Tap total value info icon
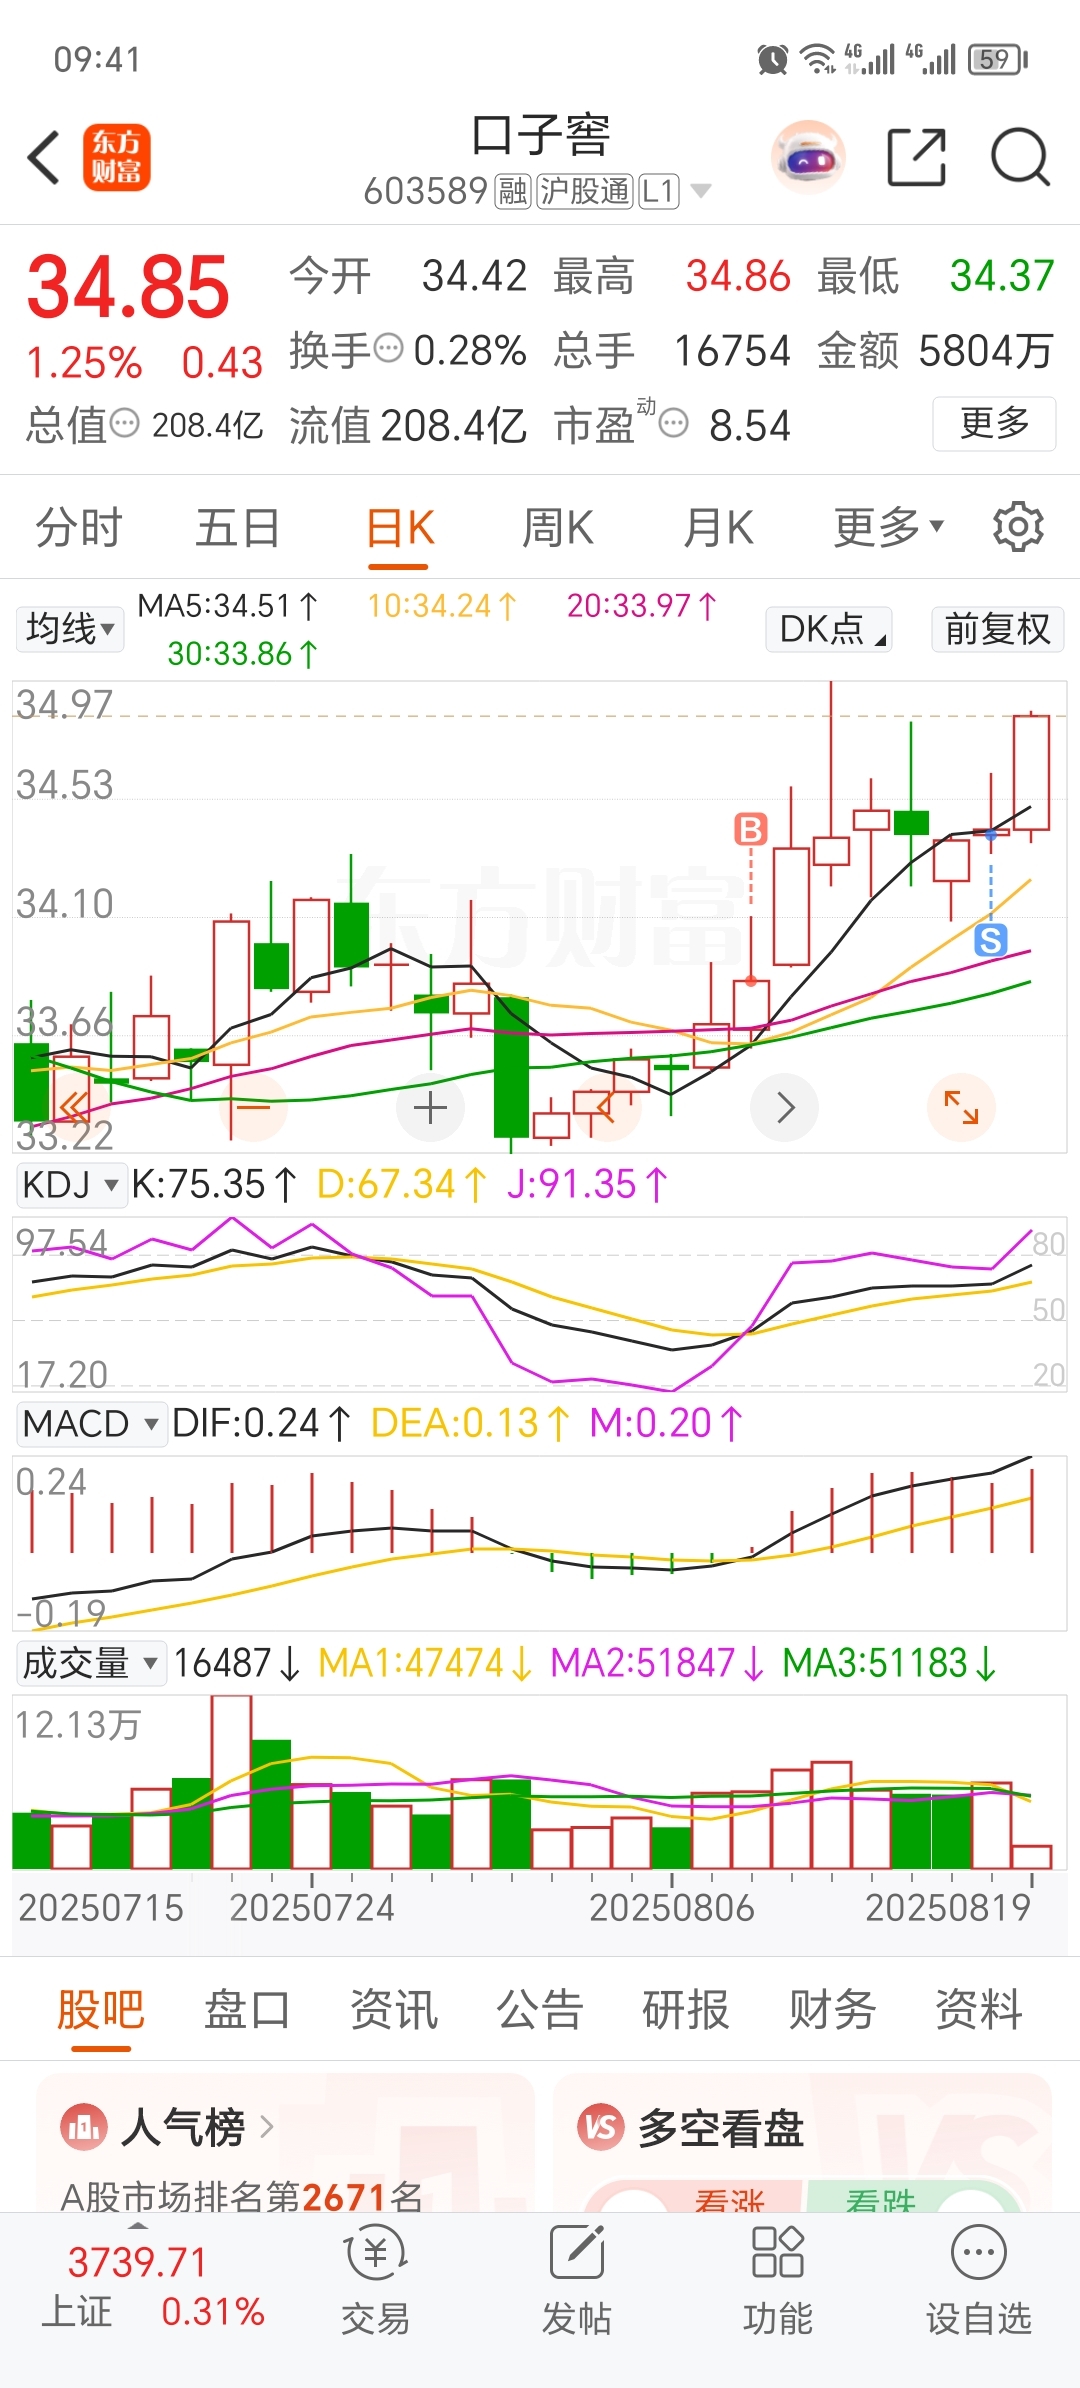The height and width of the screenshot is (2388, 1080). point(124,424)
